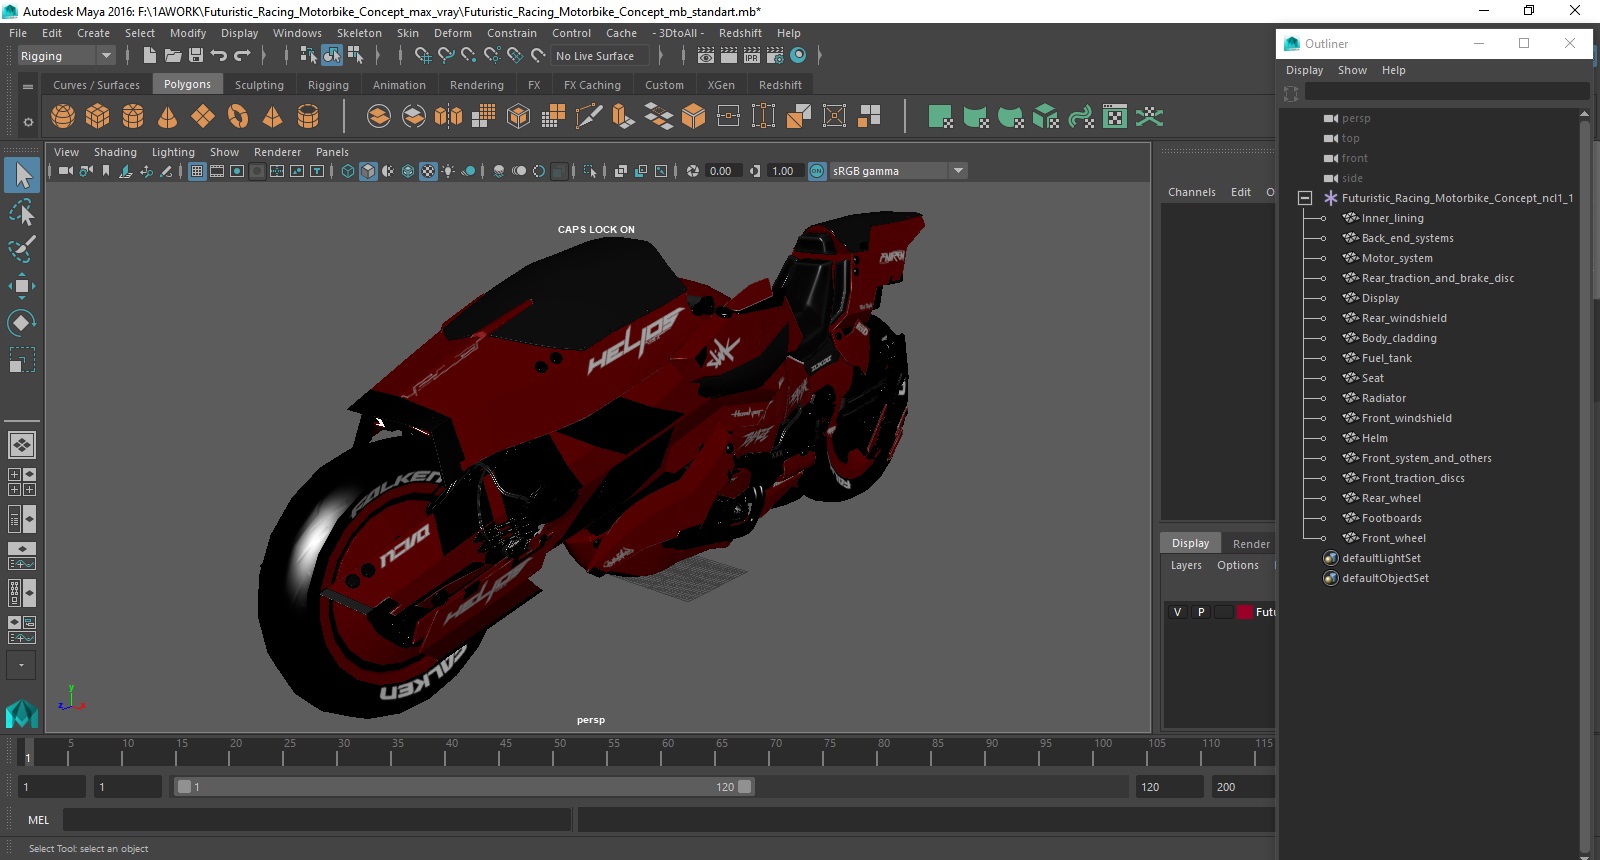Image resolution: width=1600 pixels, height=860 pixels.
Task: Click the Undo arrow icon
Action: [x=219, y=56]
